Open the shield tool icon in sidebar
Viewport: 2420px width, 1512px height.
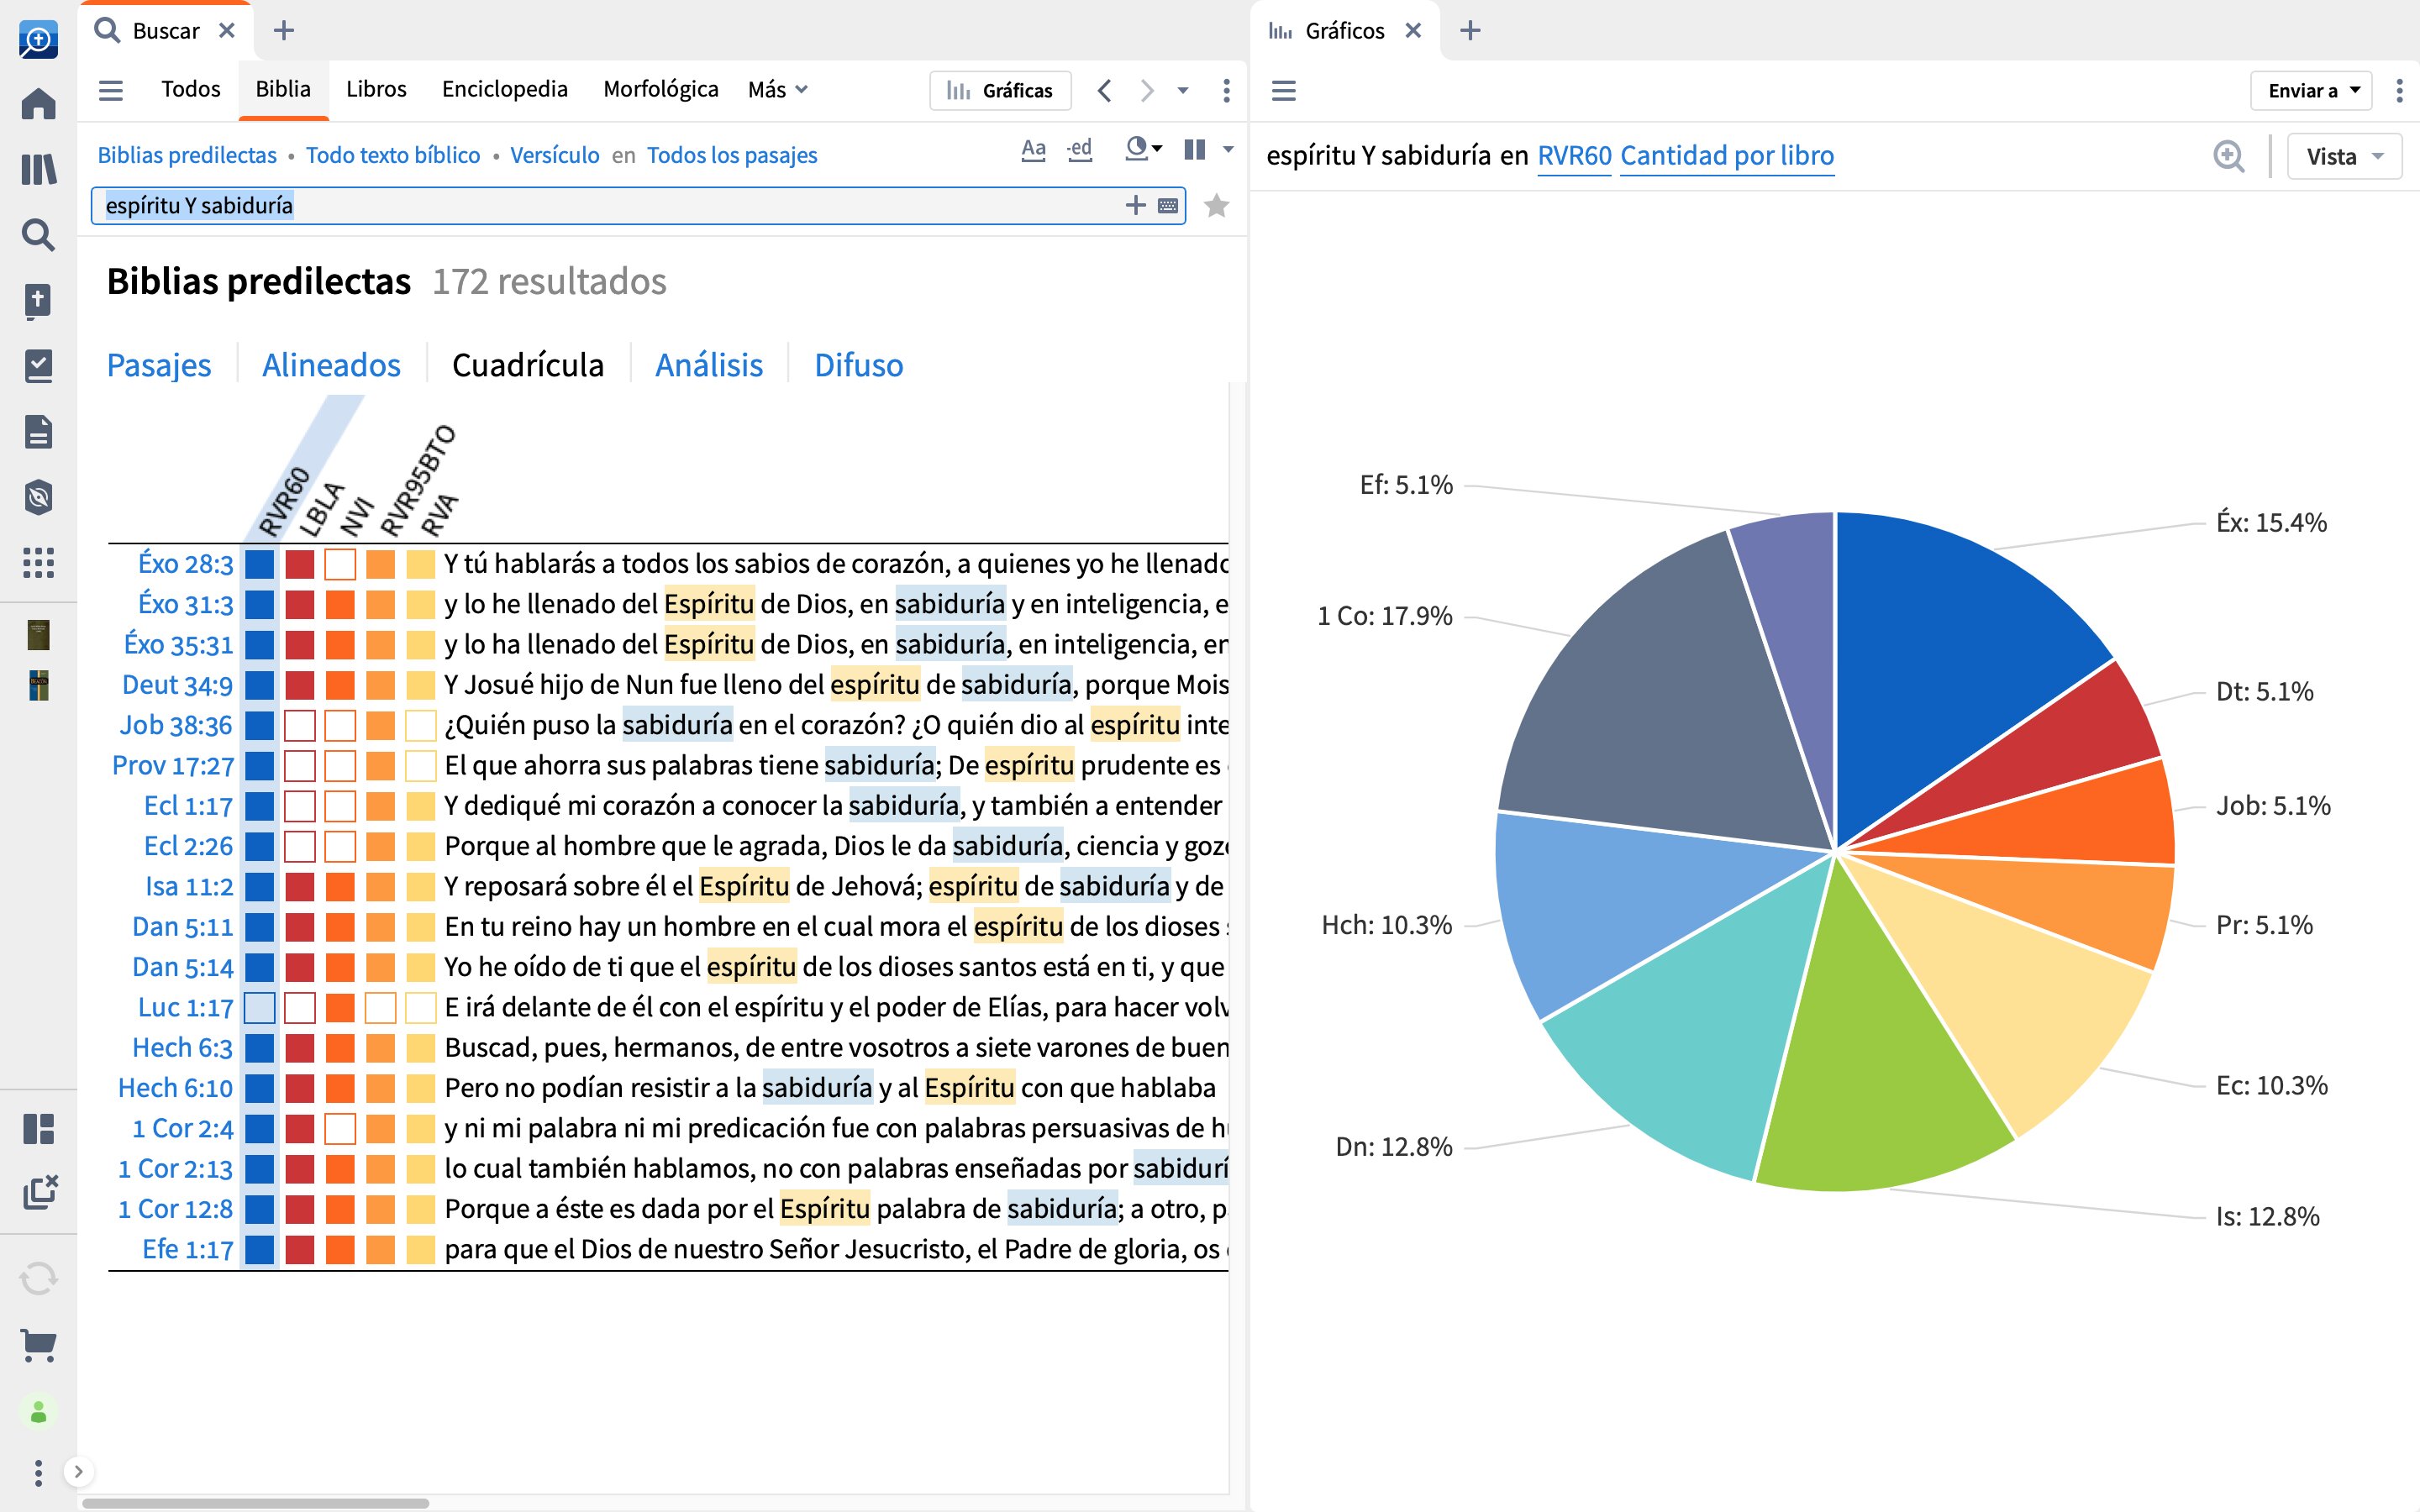(x=38, y=497)
